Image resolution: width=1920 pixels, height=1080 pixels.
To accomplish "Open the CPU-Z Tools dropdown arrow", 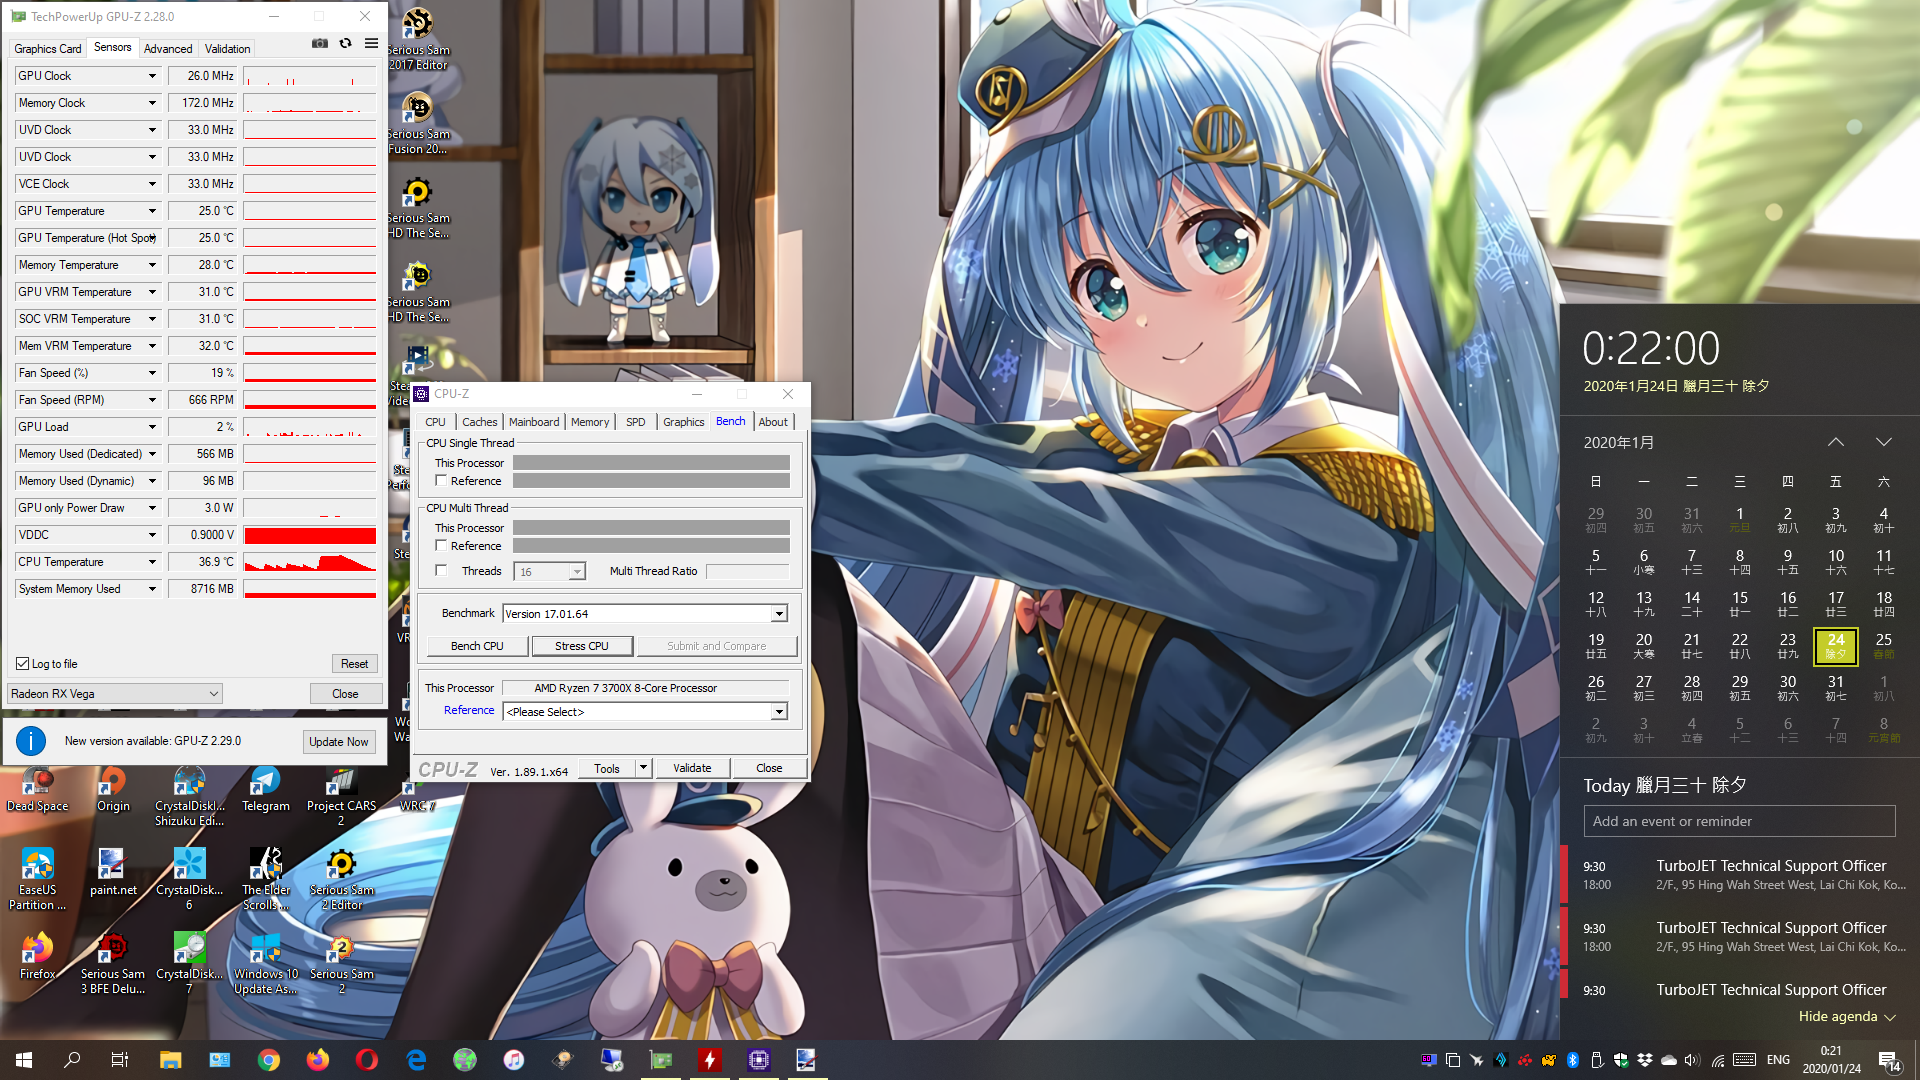I will [x=643, y=768].
